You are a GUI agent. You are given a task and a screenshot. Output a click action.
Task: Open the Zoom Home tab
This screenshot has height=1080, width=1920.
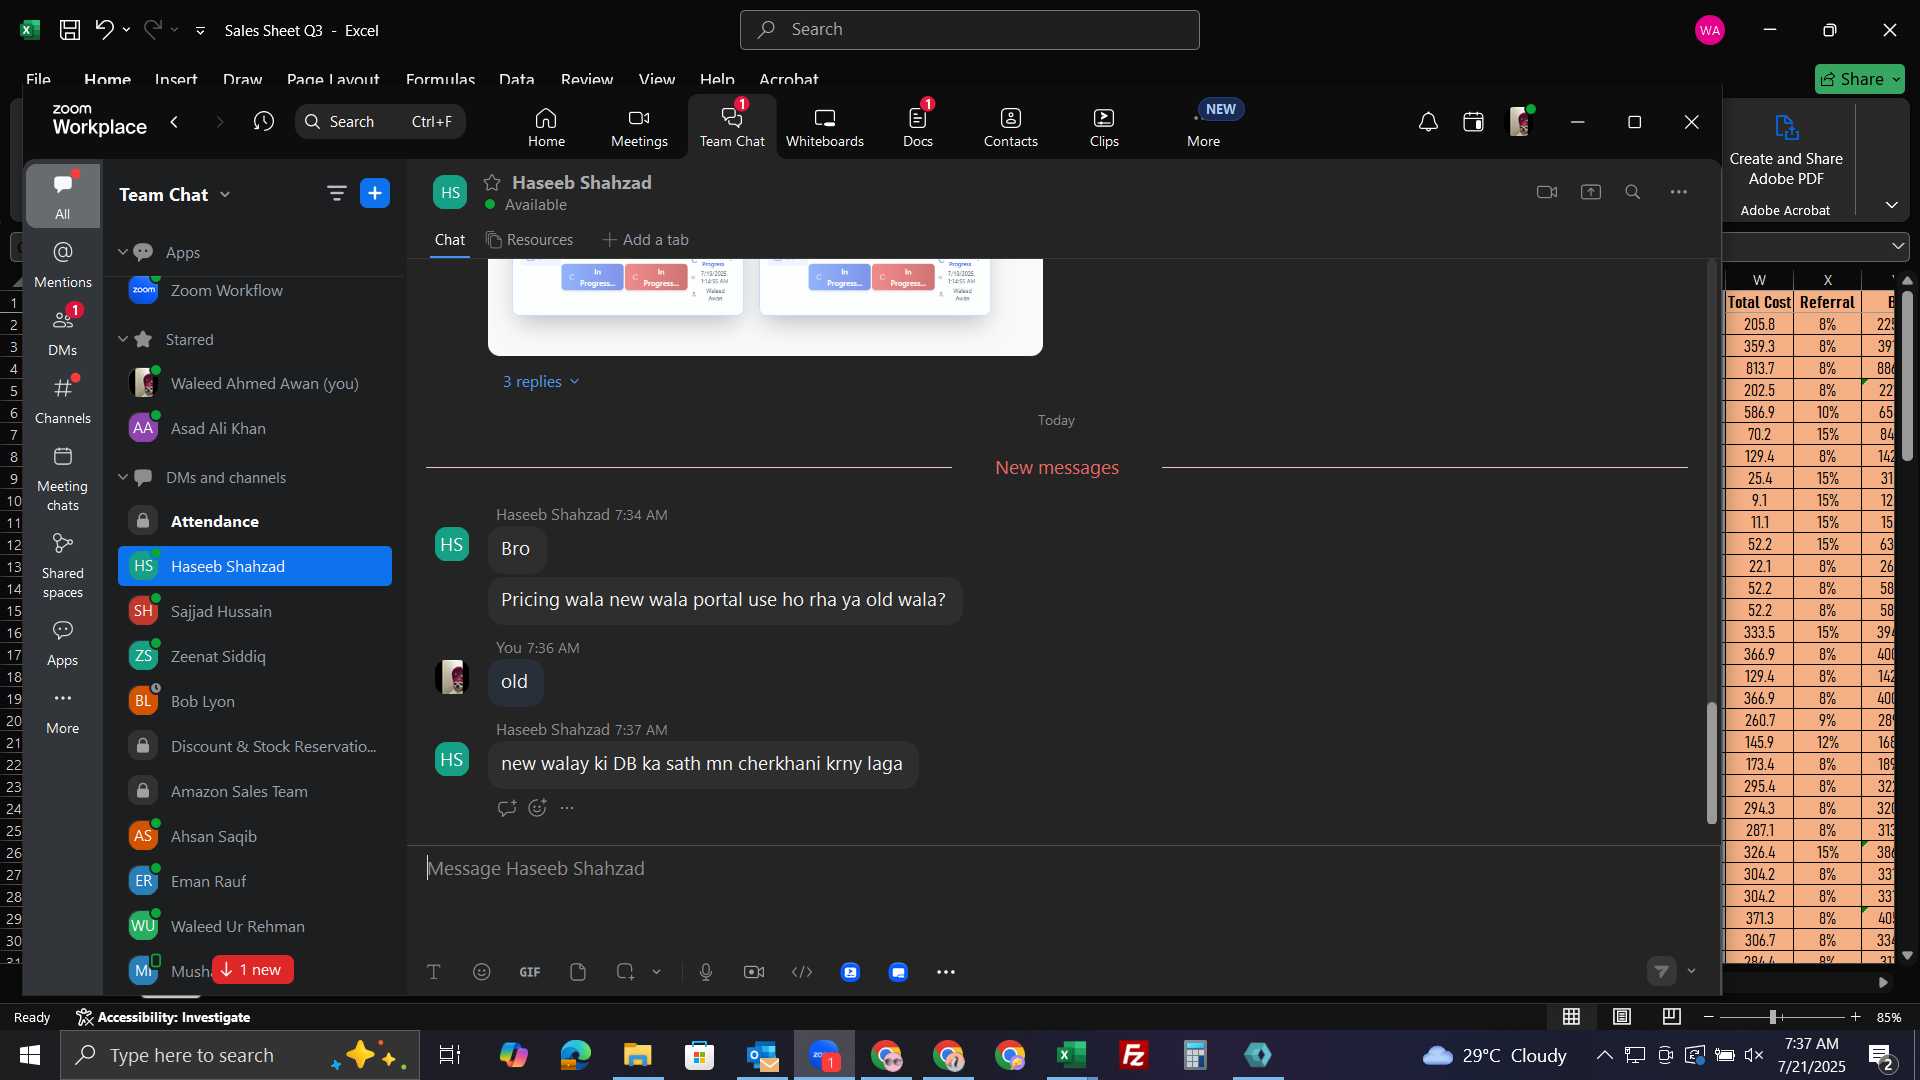point(546,127)
